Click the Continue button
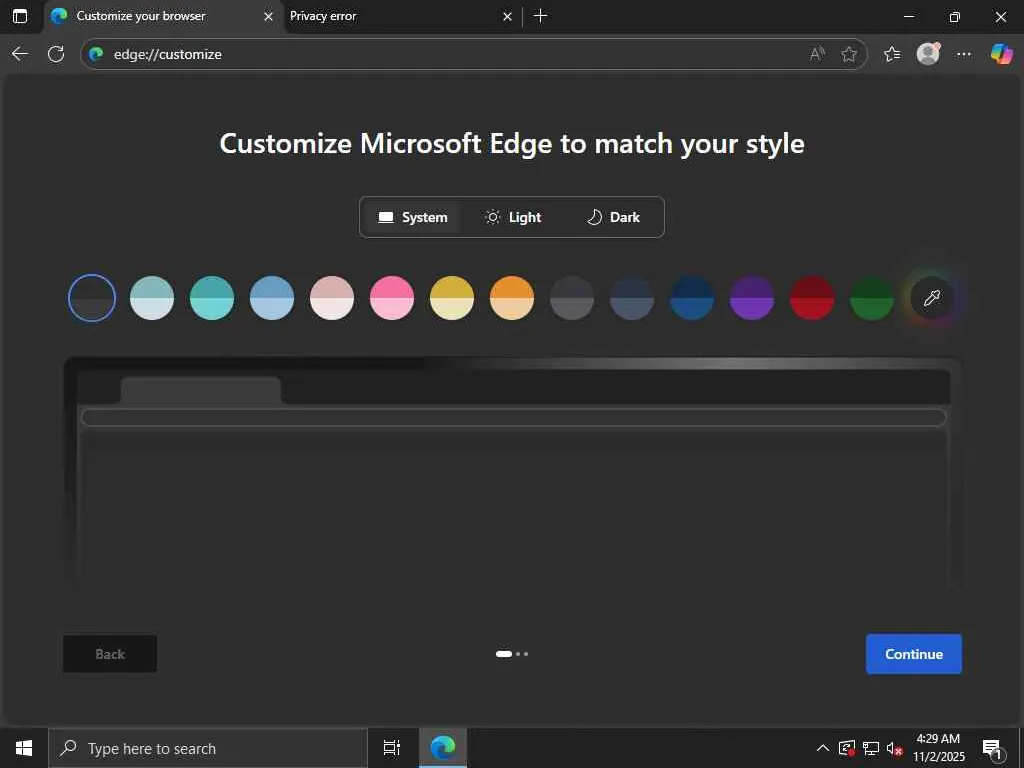The width and height of the screenshot is (1024, 768). pos(914,654)
